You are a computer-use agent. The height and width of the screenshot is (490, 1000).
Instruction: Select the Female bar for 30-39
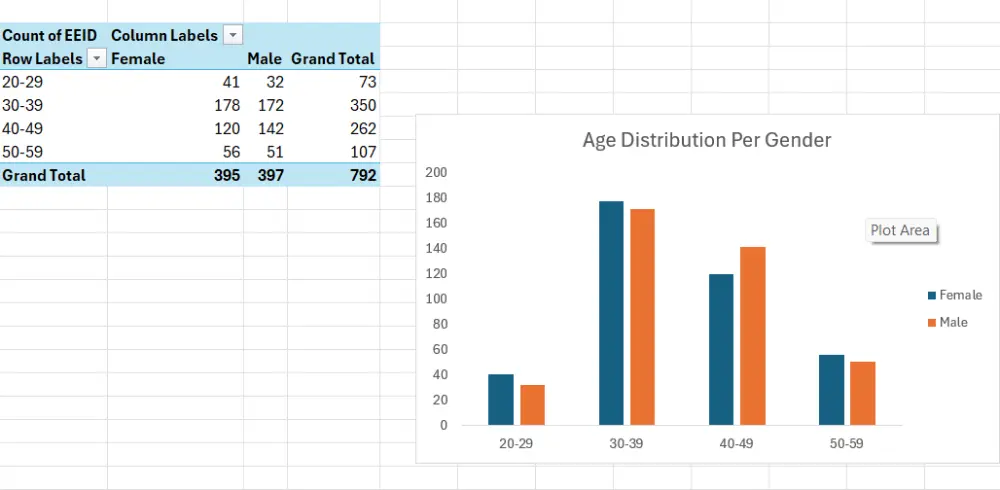click(x=611, y=313)
